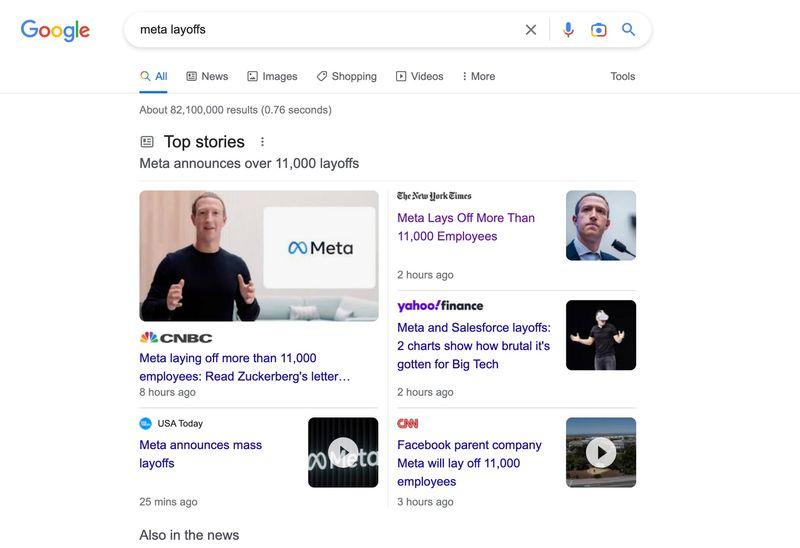This screenshot has width=800, height=548.
Task: Click the magnifying glass search button
Action: point(628,30)
